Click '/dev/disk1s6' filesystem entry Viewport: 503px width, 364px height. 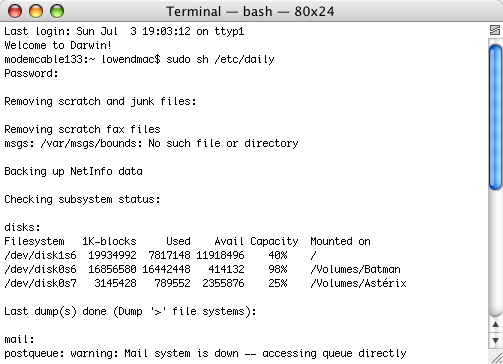tap(40, 255)
